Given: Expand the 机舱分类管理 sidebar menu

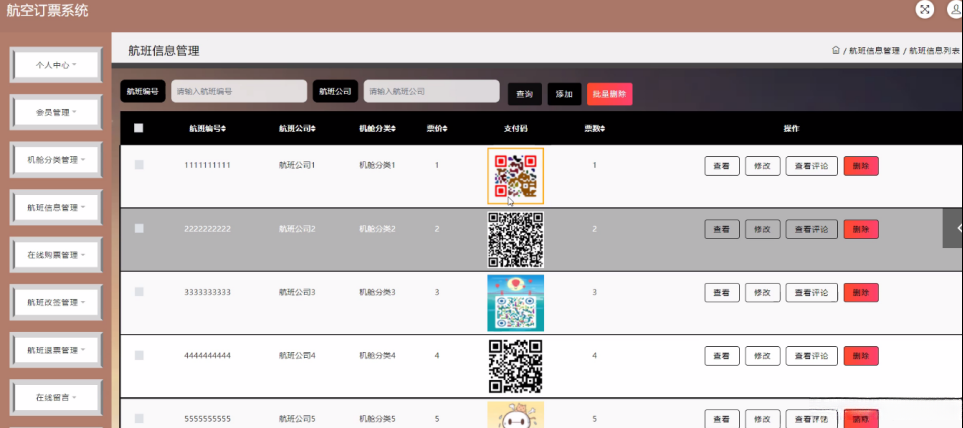Looking at the screenshot, I should (x=56, y=160).
